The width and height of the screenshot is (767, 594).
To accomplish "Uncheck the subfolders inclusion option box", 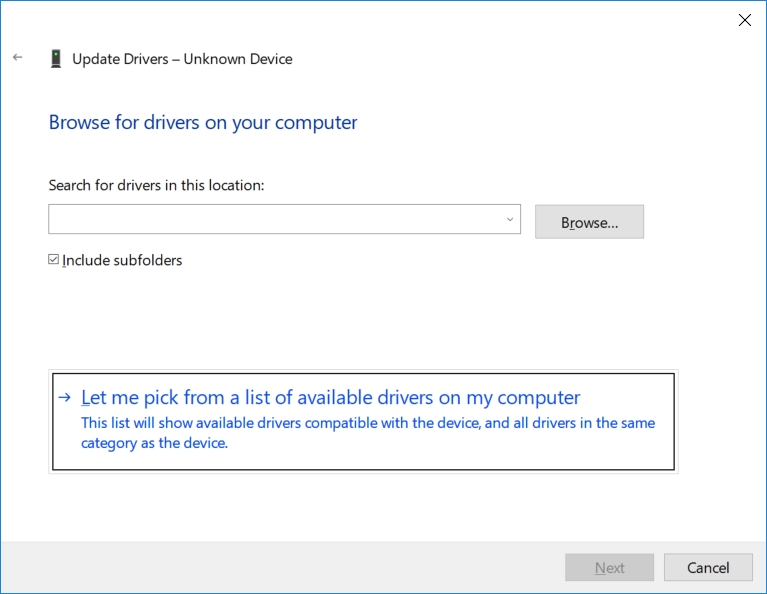I will click(53, 259).
